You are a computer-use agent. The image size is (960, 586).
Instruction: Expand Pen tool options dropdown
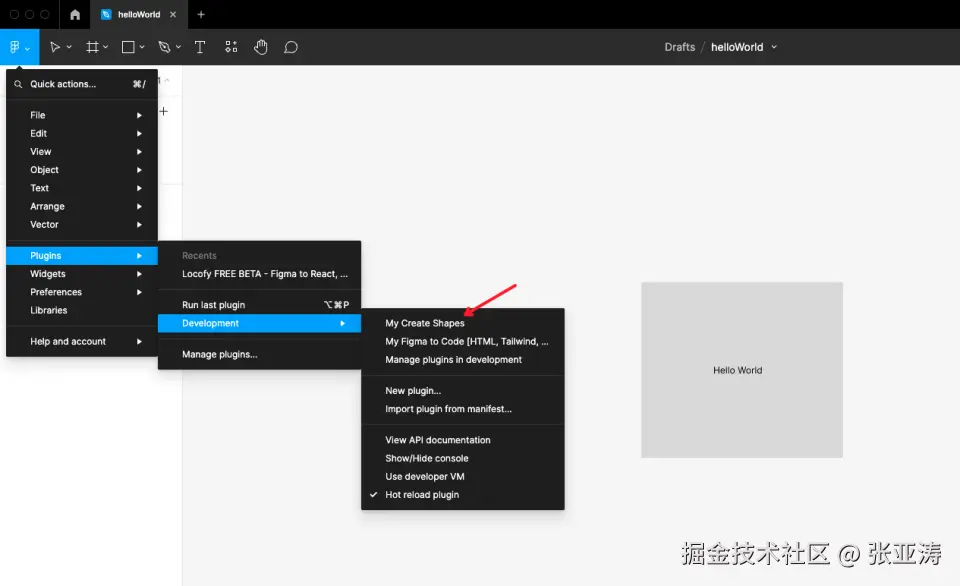coord(178,47)
